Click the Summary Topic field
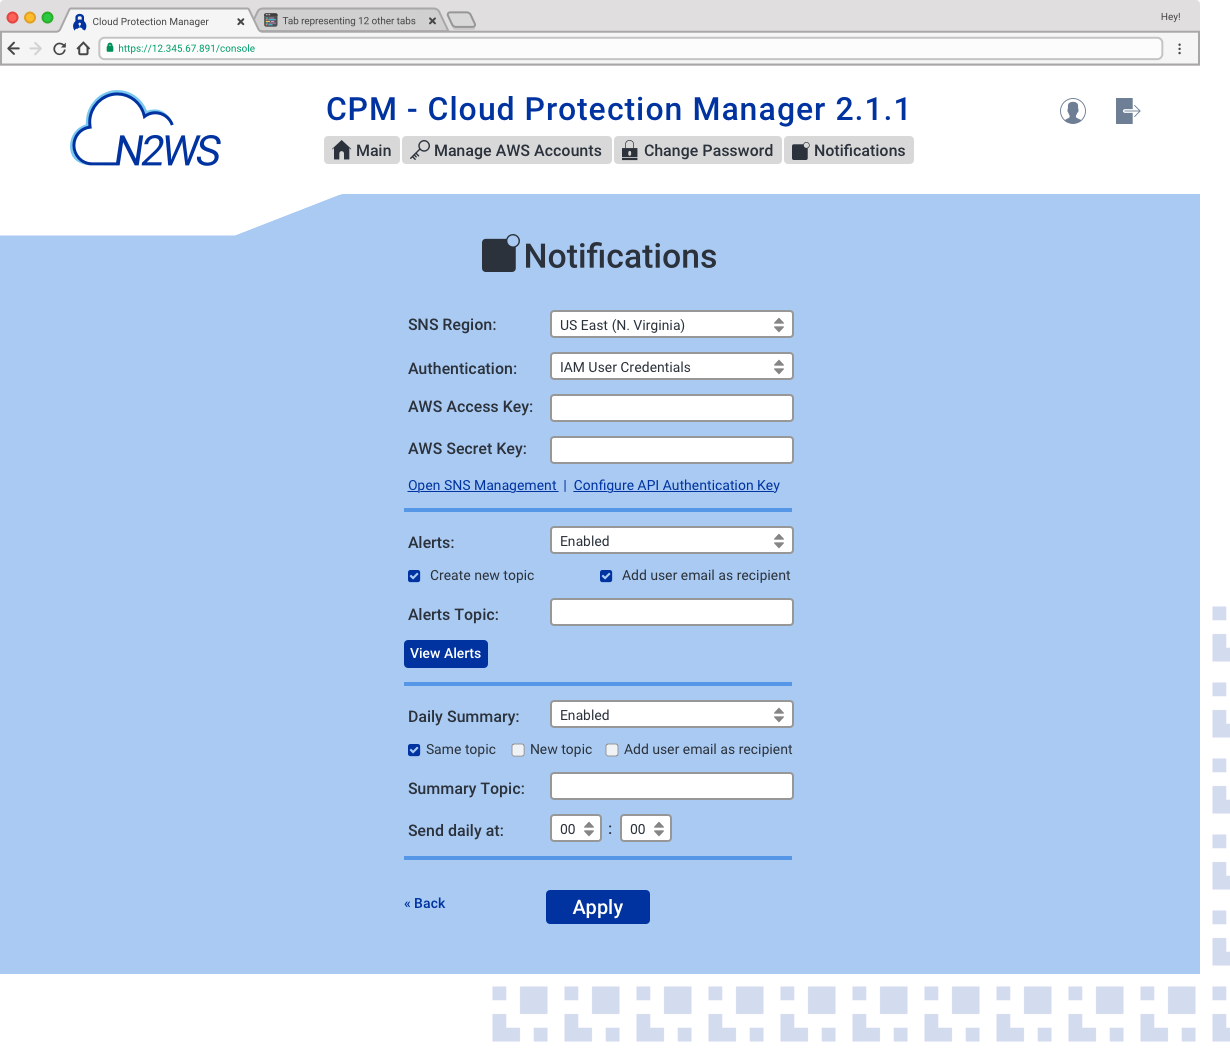This screenshot has width=1230, height=1050. coord(672,786)
